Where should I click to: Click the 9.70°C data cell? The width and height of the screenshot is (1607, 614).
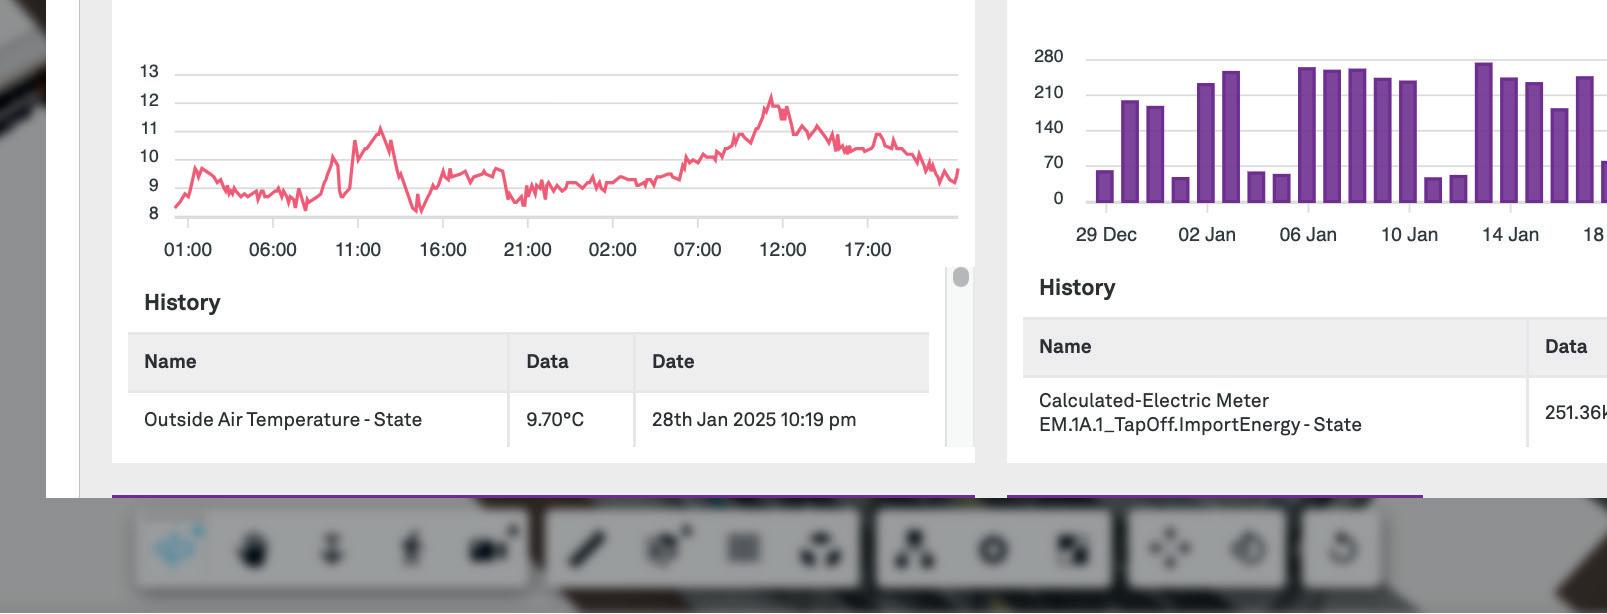pyautogui.click(x=555, y=419)
